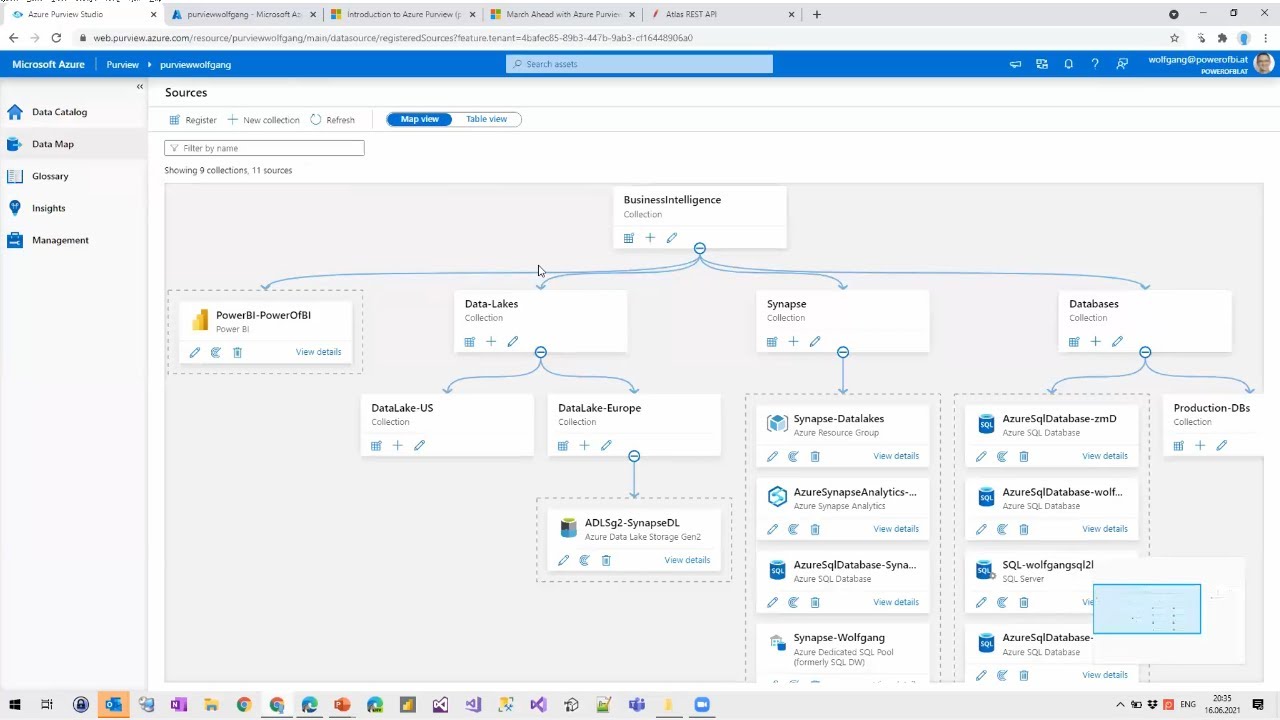This screenshot has width=1280, height=720.
Task: Open Azure notifications bell
Action: click(1068, 64)
